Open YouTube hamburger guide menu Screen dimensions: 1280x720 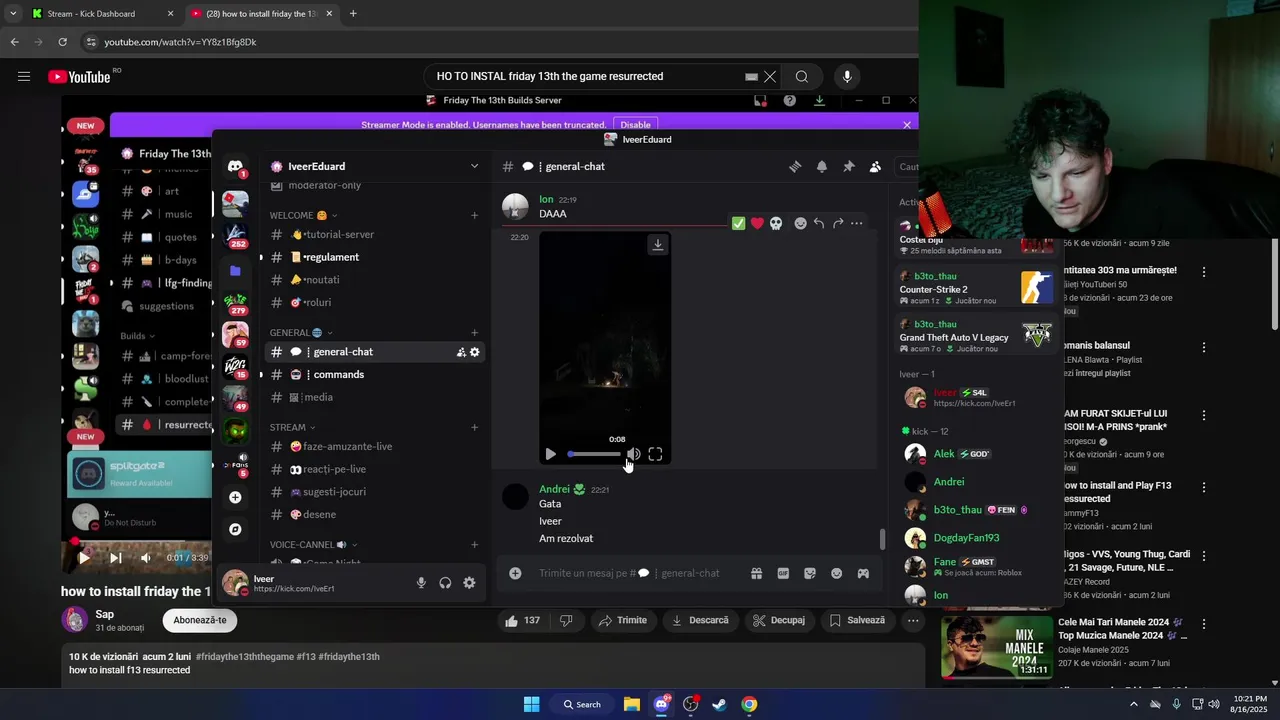point(24,77)
